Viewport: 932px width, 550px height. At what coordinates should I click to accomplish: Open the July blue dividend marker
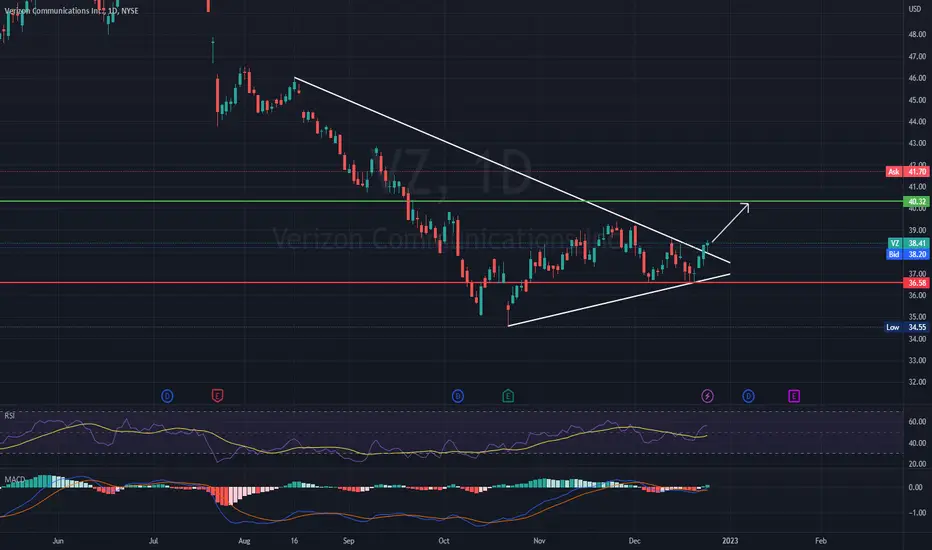(168, 396)
